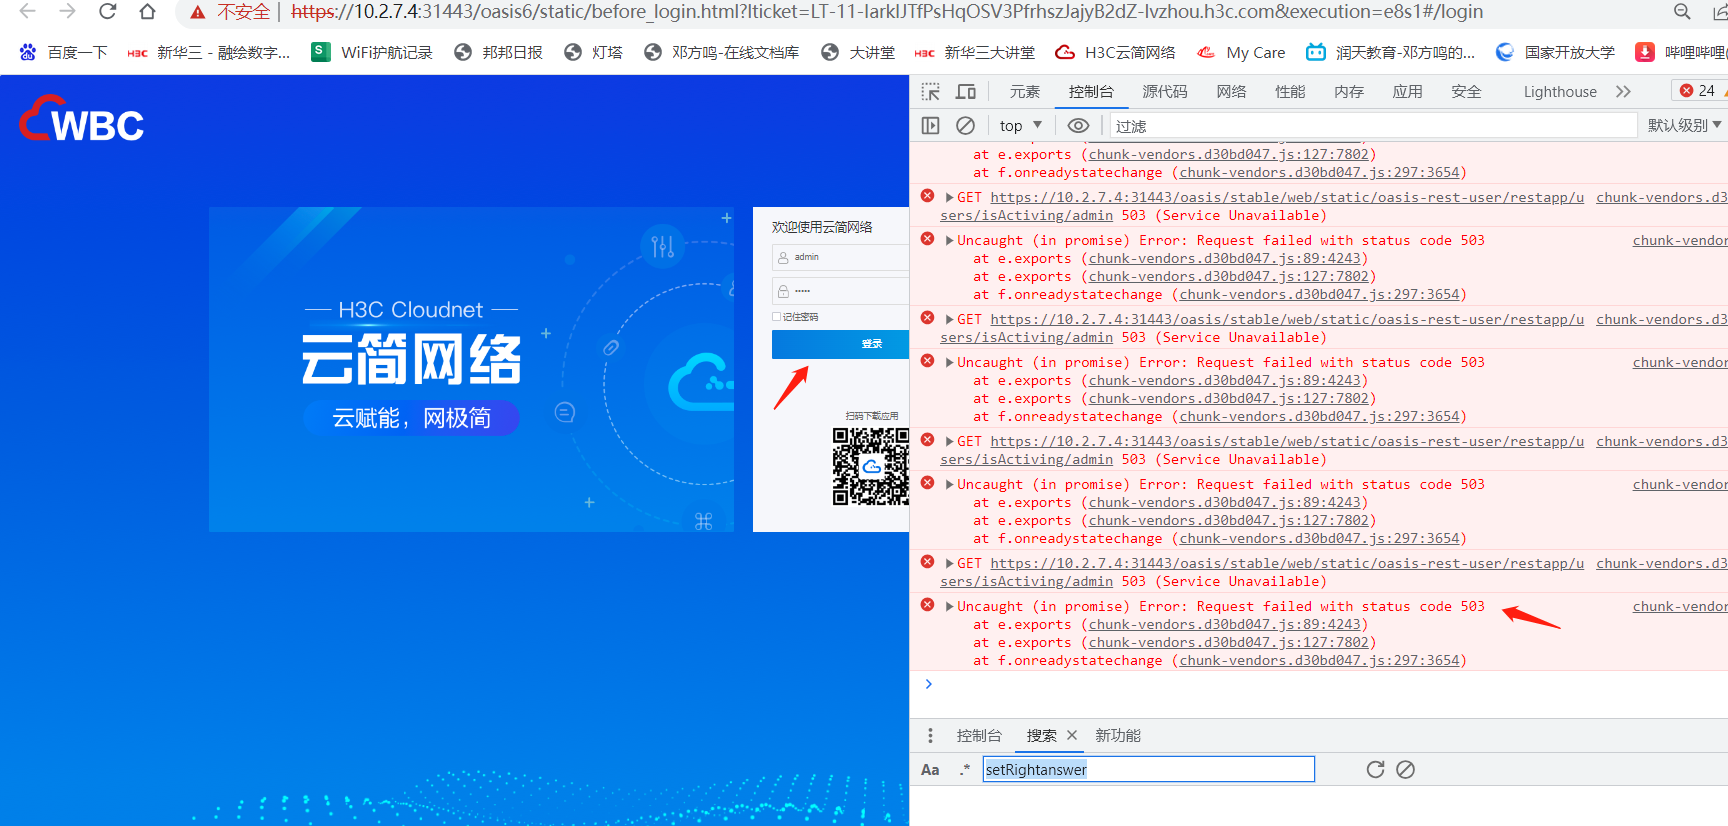The image size is (1728, 826).
Task: Click the page URL in the address bar
Action: pos(887,12)
